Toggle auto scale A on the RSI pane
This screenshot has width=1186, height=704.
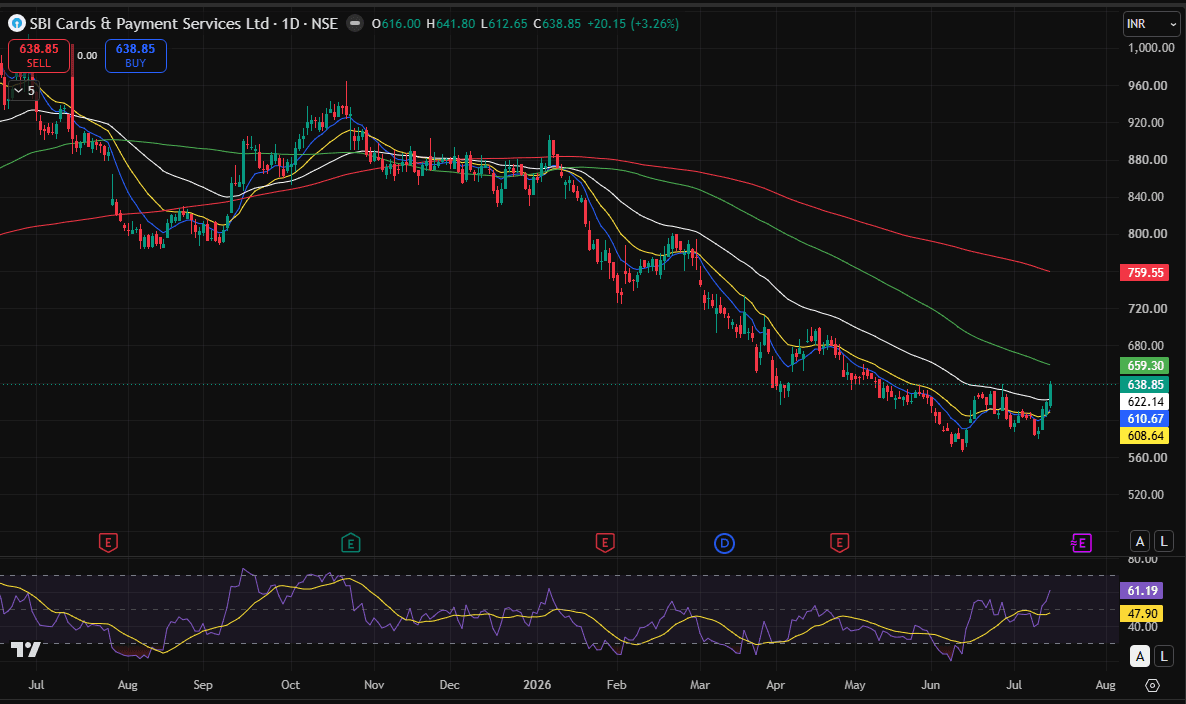pyautogui.click(x=1140, y=656)
